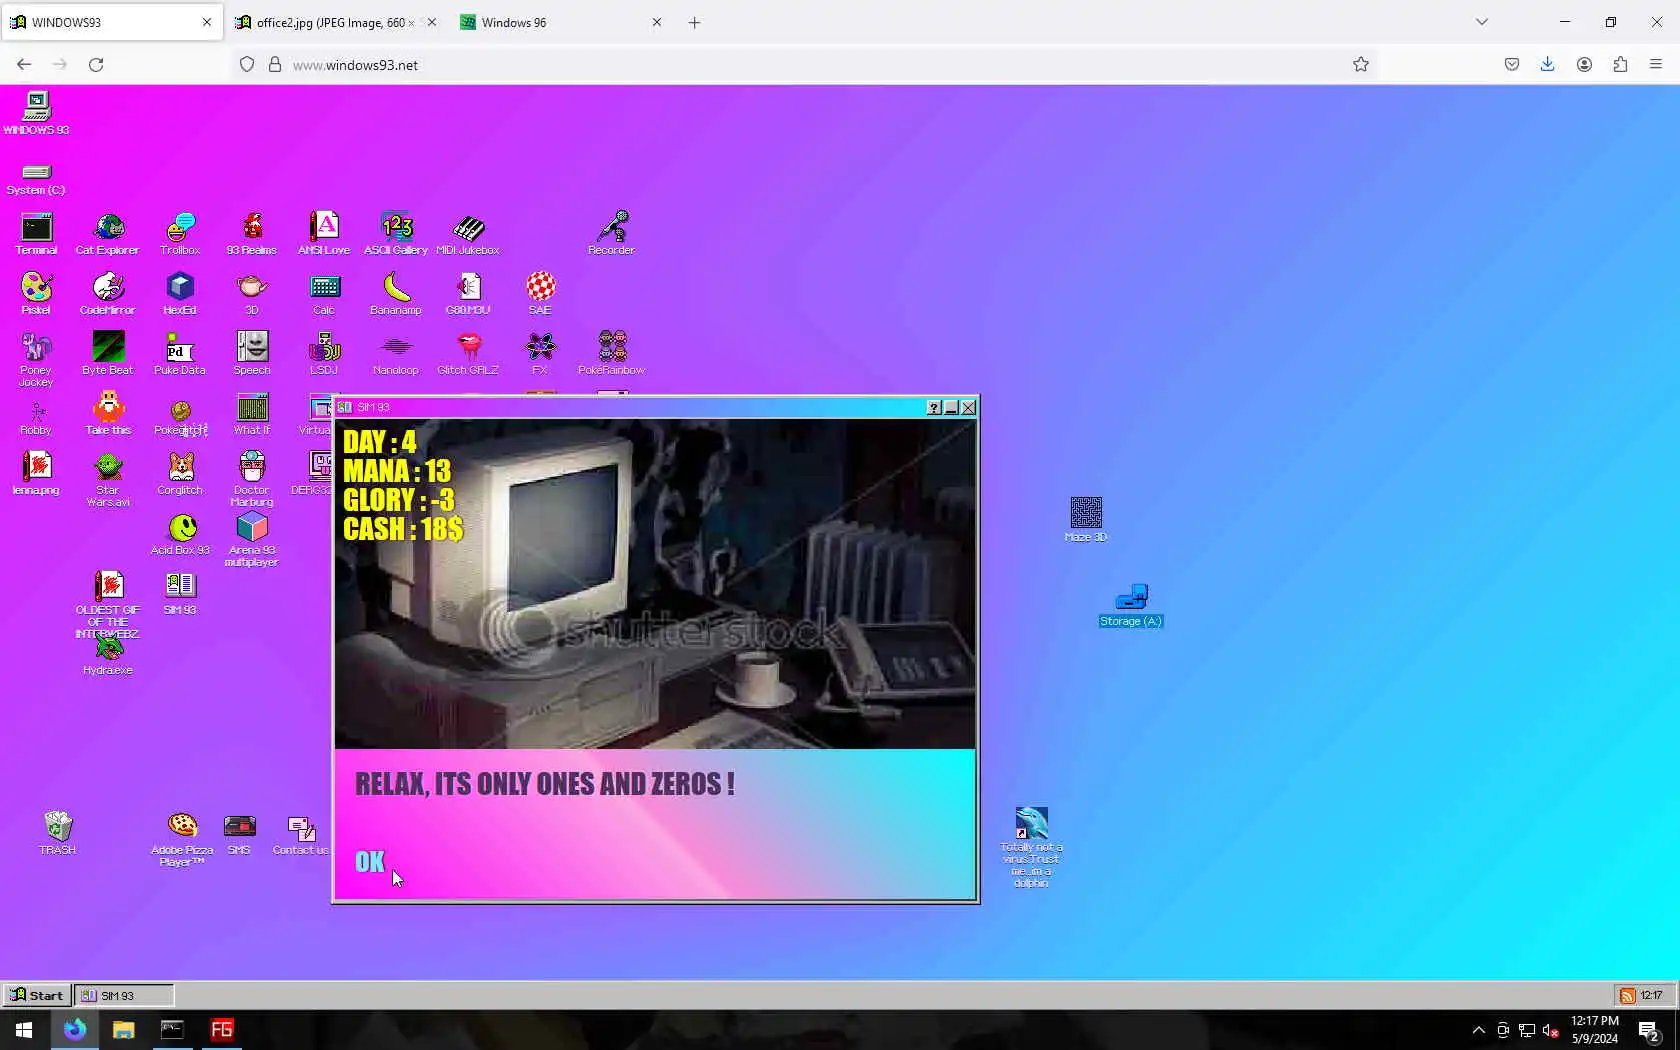
Task: Open the Windows 93 Start menu
Action: point(37,995)
